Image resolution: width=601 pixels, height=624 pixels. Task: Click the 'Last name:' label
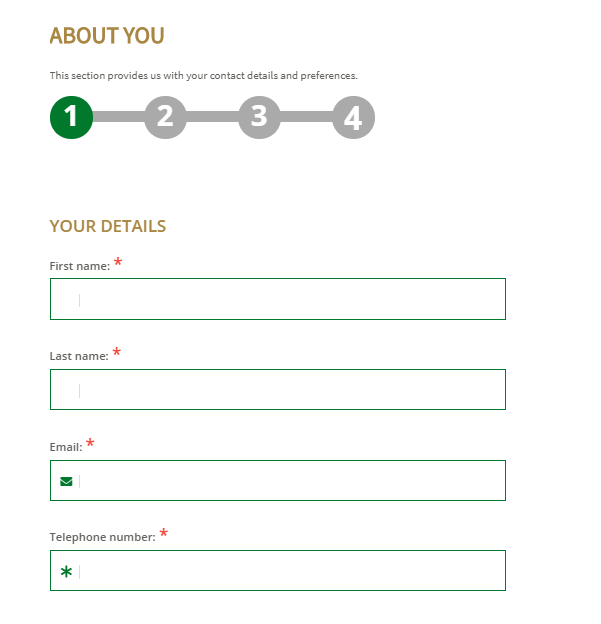click(78, 356)
